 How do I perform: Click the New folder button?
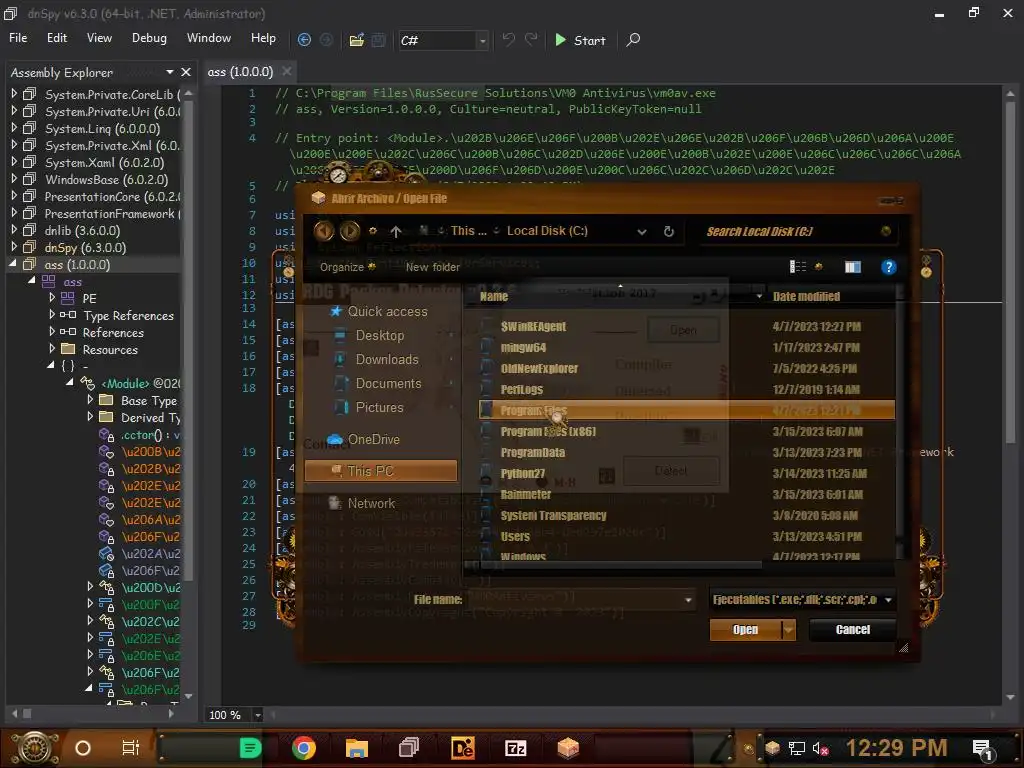[x=432, y=266]
